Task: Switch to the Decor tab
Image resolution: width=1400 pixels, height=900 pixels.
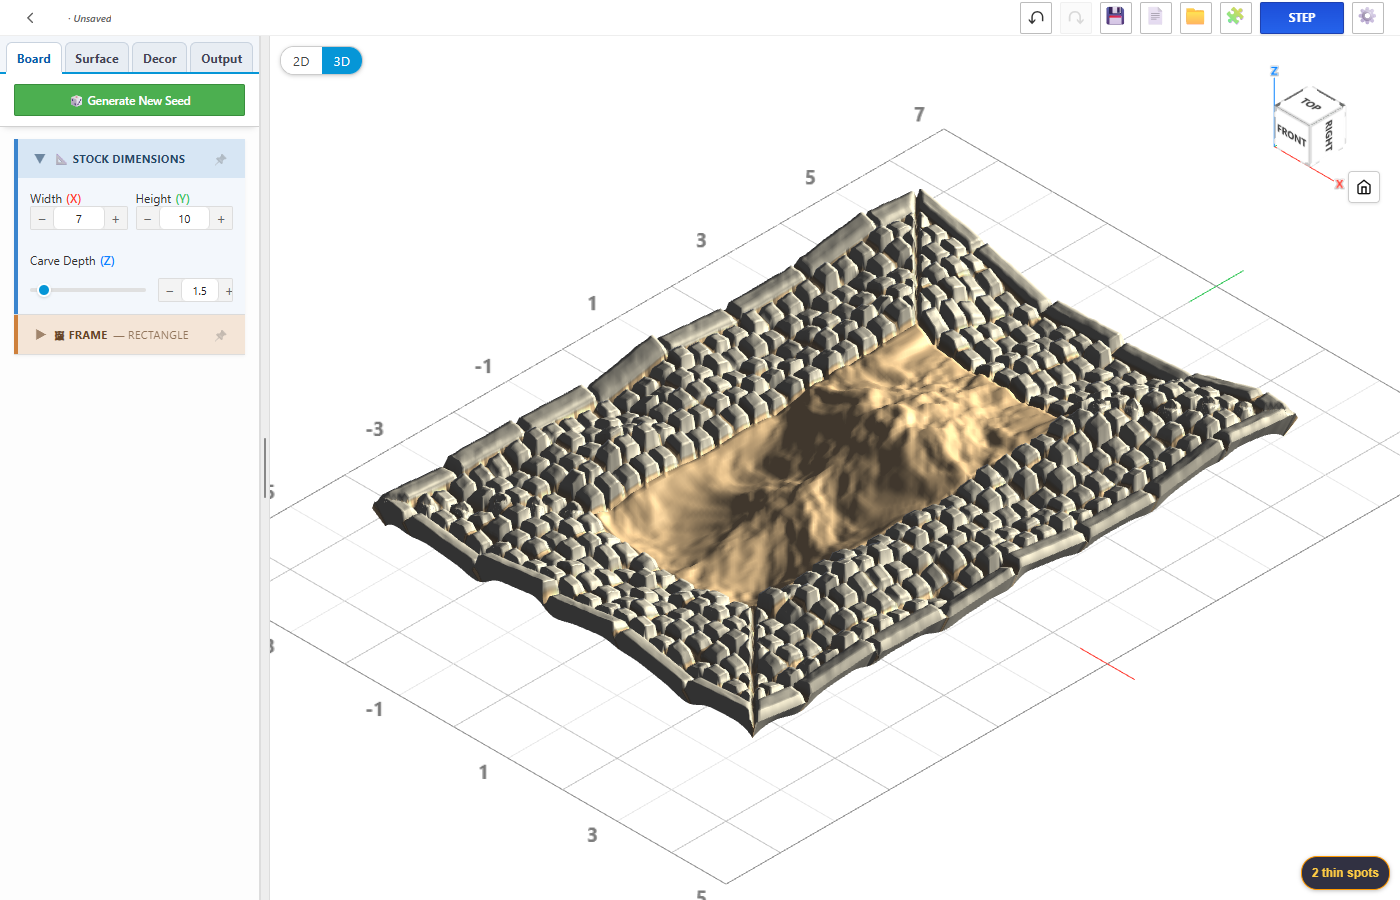Action: (160, 58)
